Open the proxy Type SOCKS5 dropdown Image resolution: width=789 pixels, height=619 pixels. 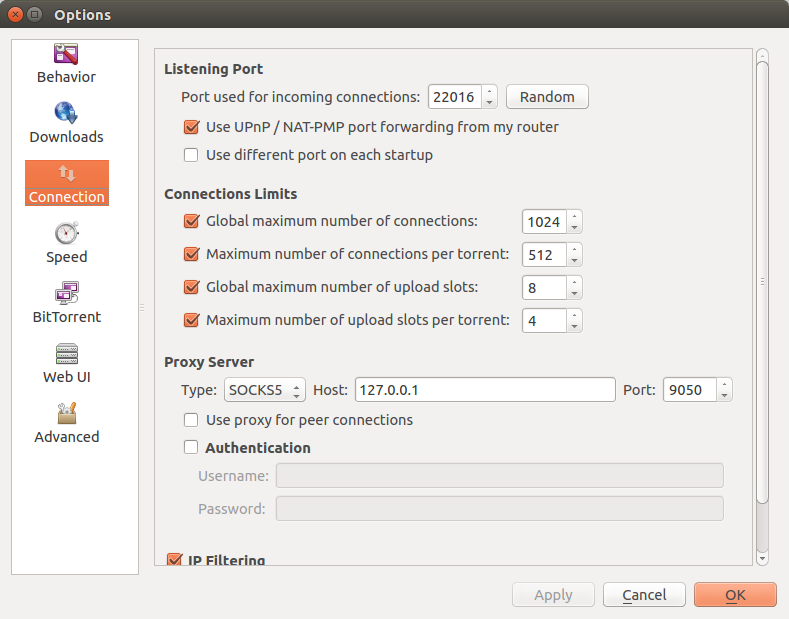tap(265, 390)
